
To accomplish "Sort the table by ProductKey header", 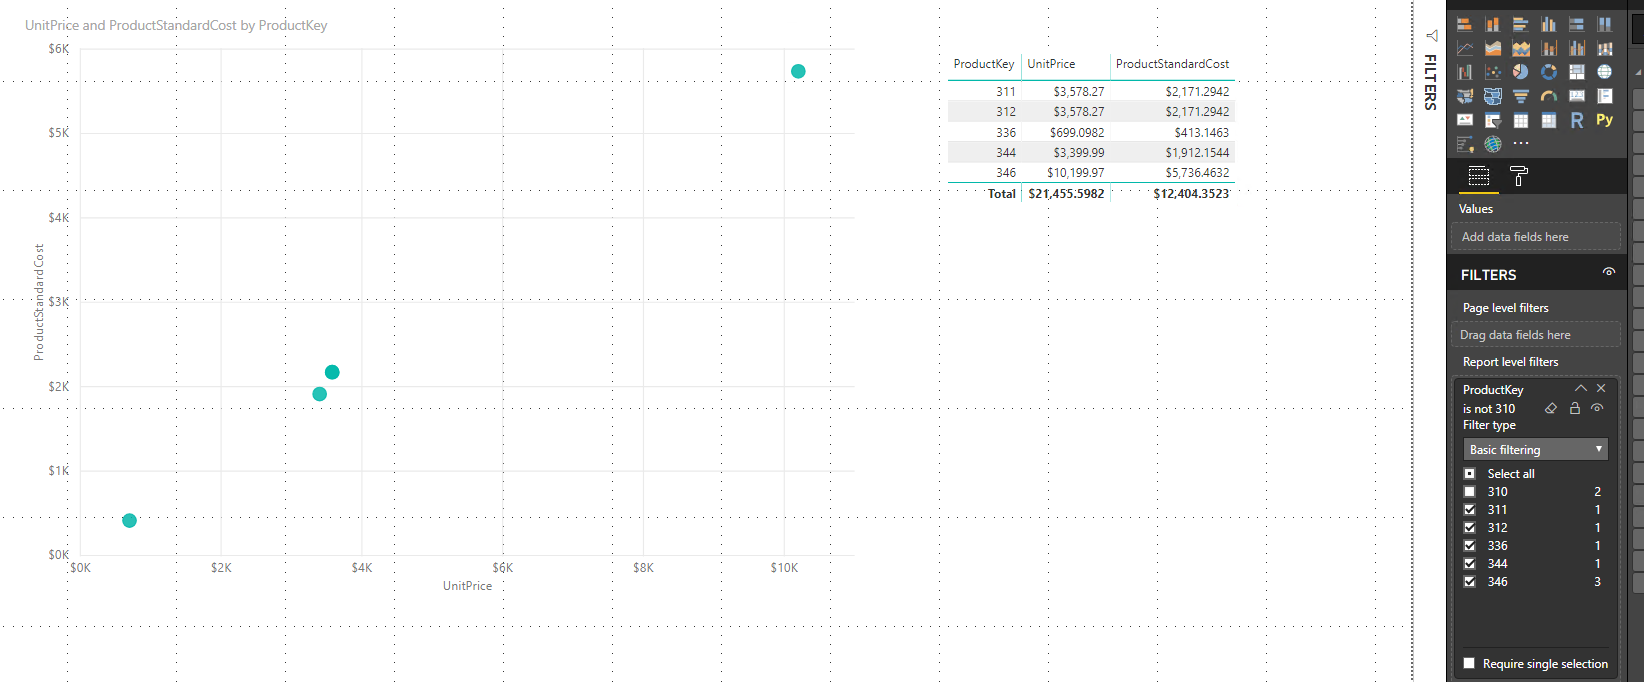I will (984, 64).
